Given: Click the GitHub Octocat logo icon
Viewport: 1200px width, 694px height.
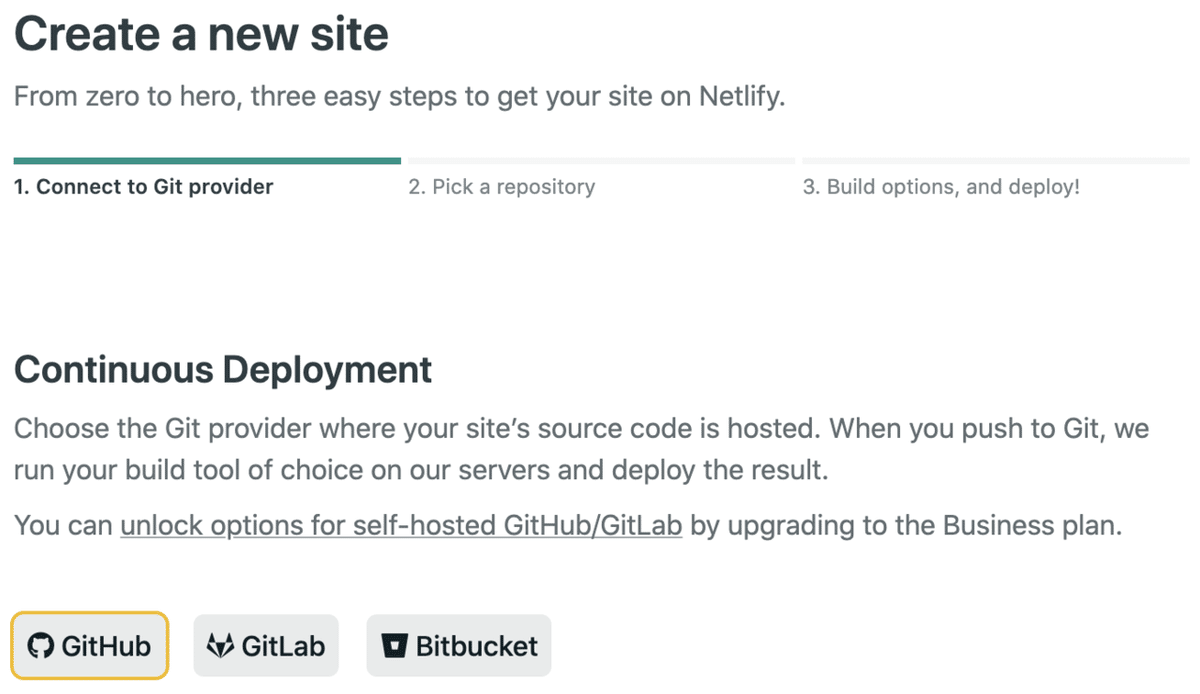Looking at the screenshot, I should point(40,646).
